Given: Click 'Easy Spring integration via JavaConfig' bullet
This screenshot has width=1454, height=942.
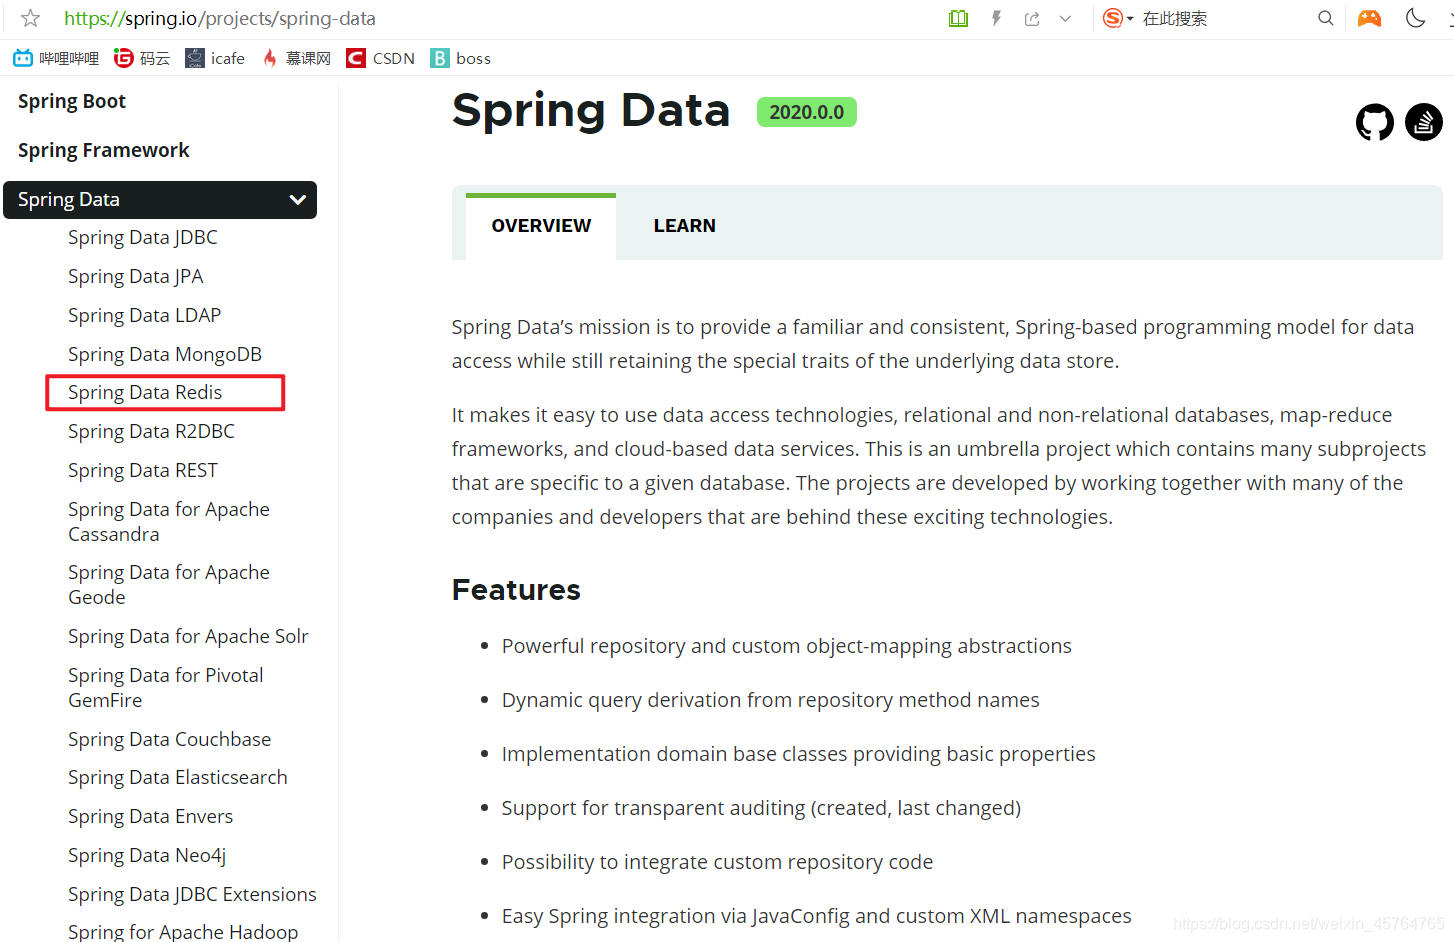Looking at the screenshot, I should click(817, 916).
